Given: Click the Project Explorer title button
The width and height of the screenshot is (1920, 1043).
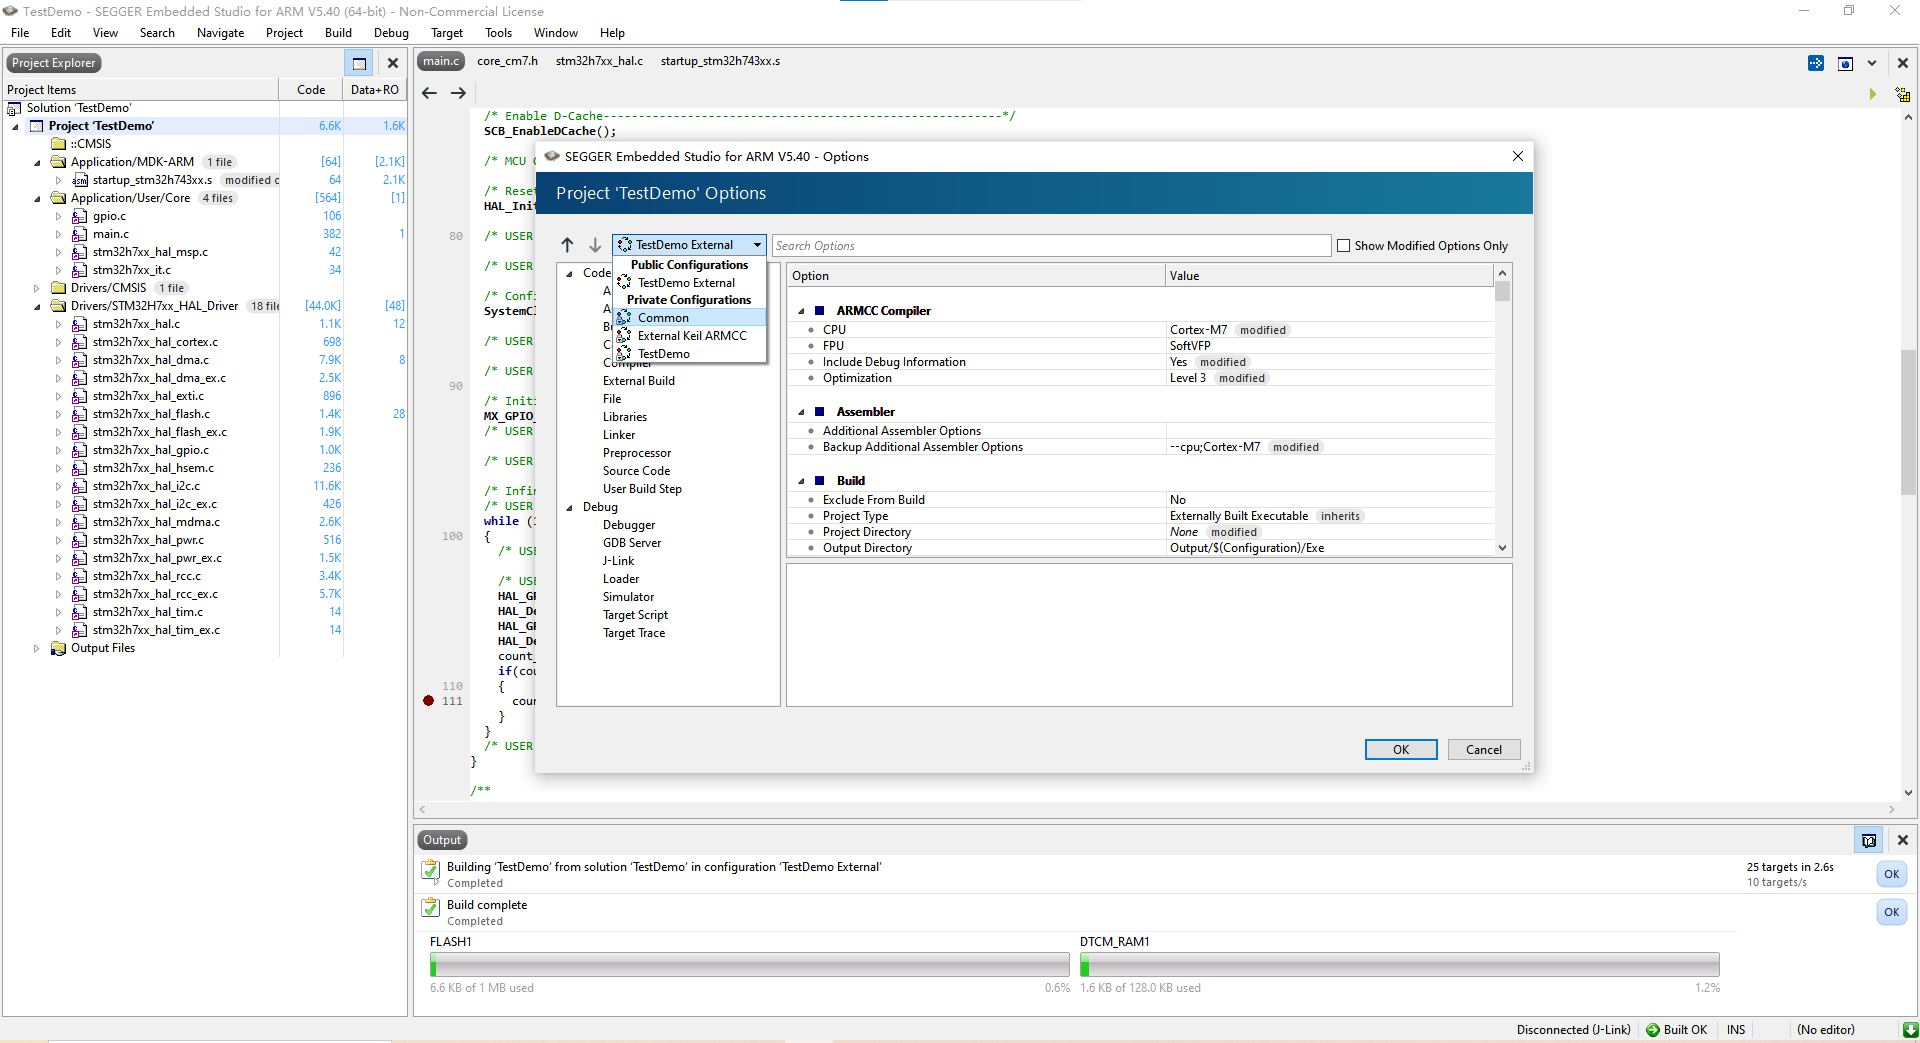Looking at the screenshot, I should [x=54, y=63].
